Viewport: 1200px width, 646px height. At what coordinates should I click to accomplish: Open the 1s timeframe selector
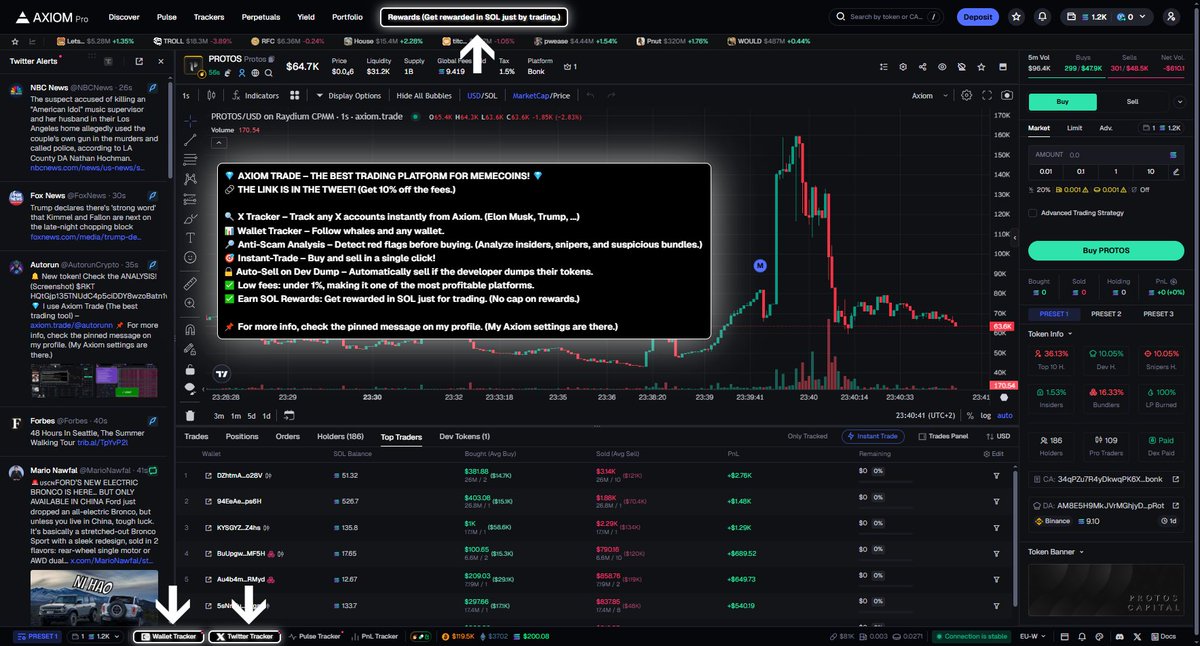point(186,96)
